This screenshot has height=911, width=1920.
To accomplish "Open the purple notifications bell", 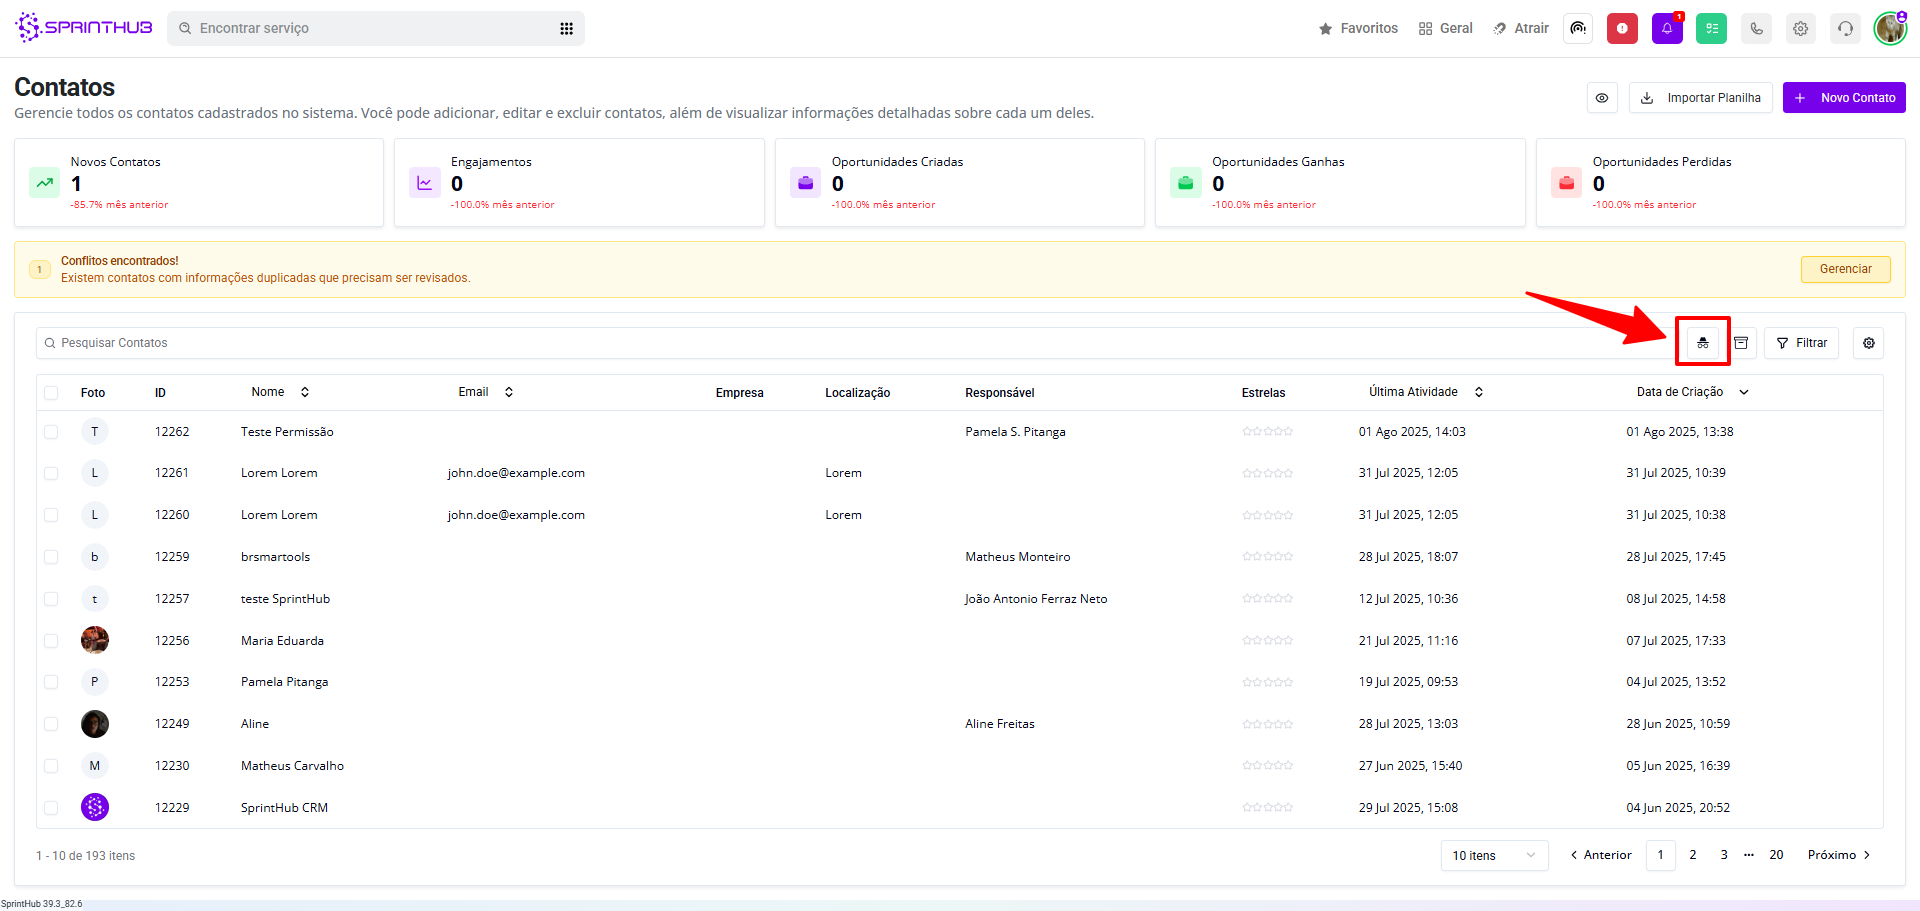I will (x=1667, y=28).
